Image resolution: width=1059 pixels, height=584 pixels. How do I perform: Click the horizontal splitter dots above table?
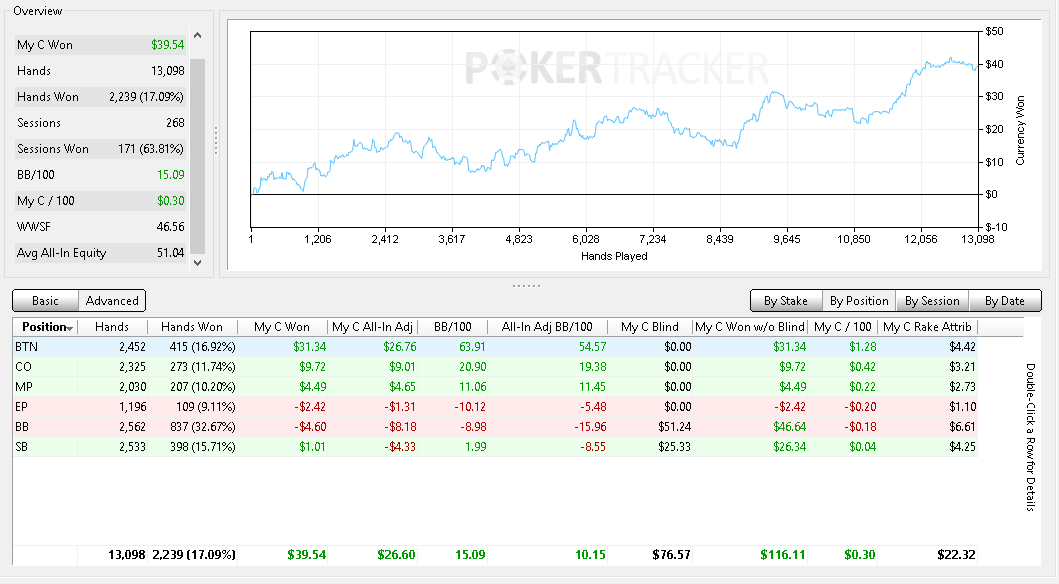click(526, 286)
